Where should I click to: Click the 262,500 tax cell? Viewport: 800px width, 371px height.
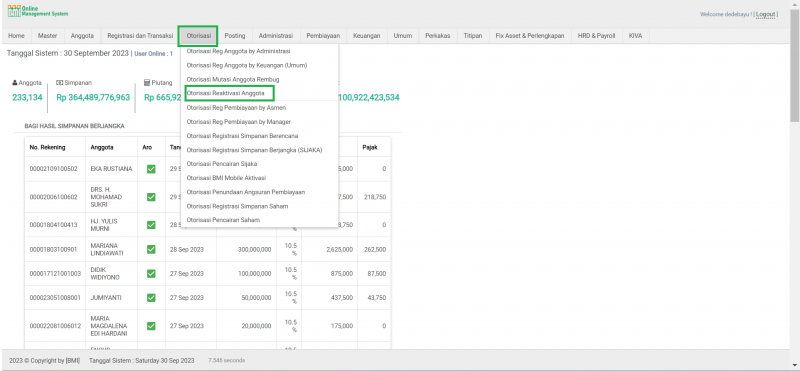pyautogui.click(x=373, y=249)
